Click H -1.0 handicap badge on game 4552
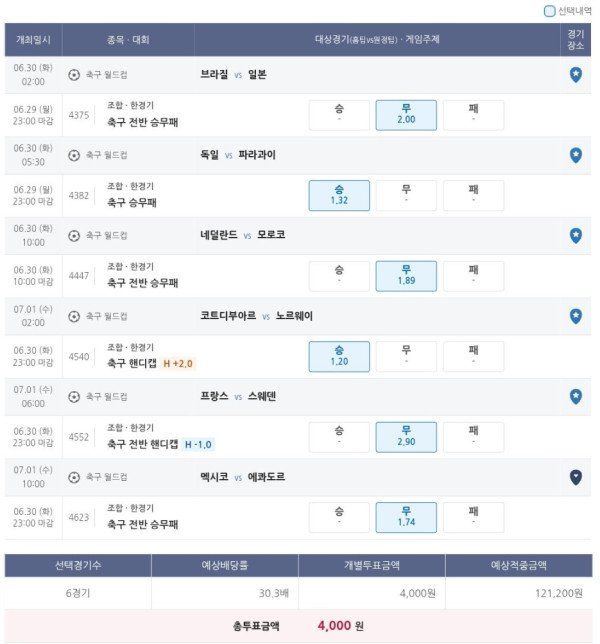This screenshot has height=644, width=600. (198, 444)
